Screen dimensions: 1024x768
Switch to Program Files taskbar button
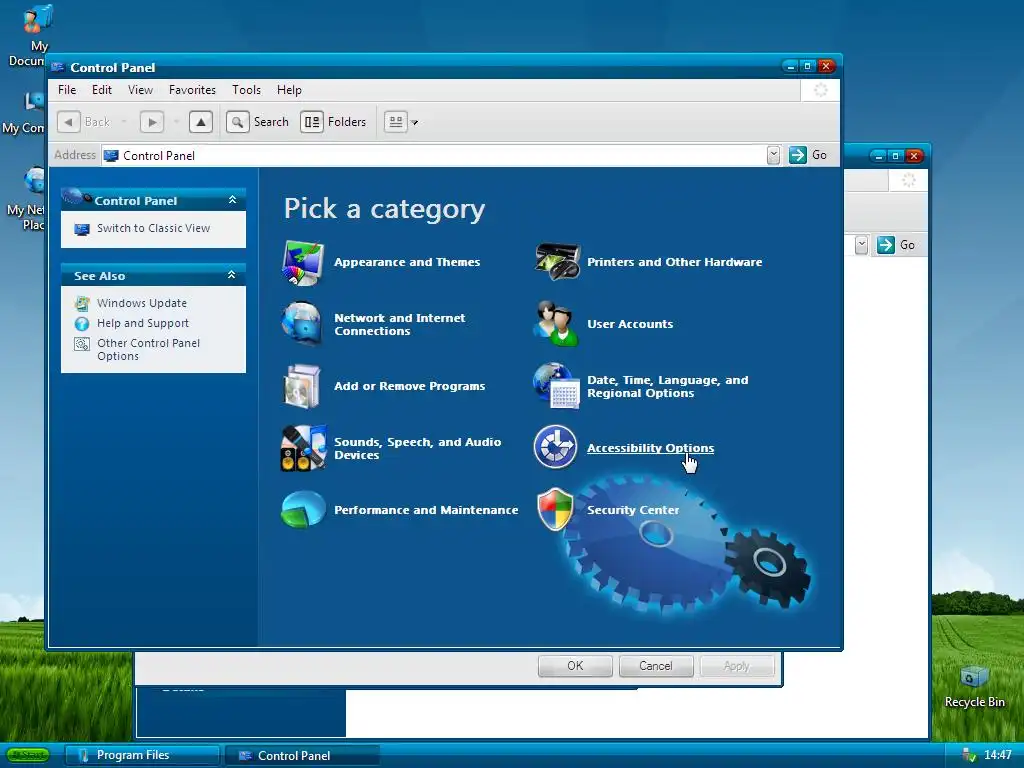pos(142,755)
